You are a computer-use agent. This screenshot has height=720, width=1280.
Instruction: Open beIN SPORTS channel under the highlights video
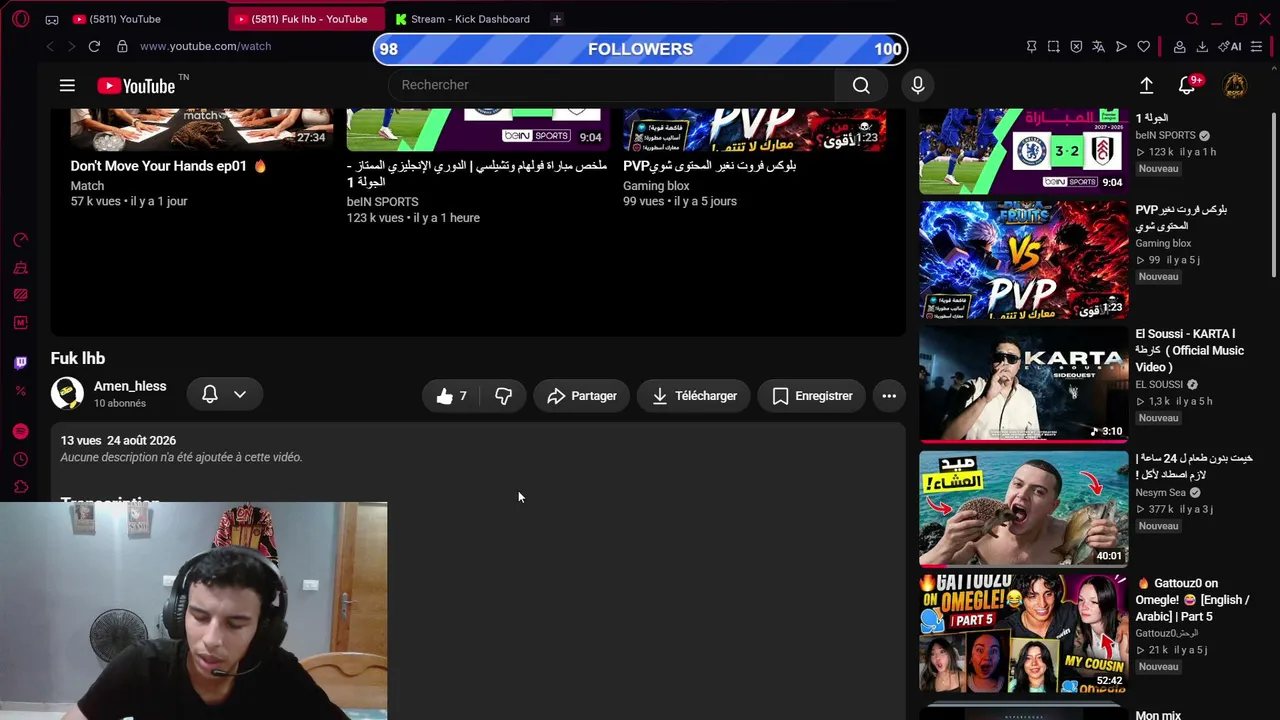pyautogui.click(x=382, y=201)
